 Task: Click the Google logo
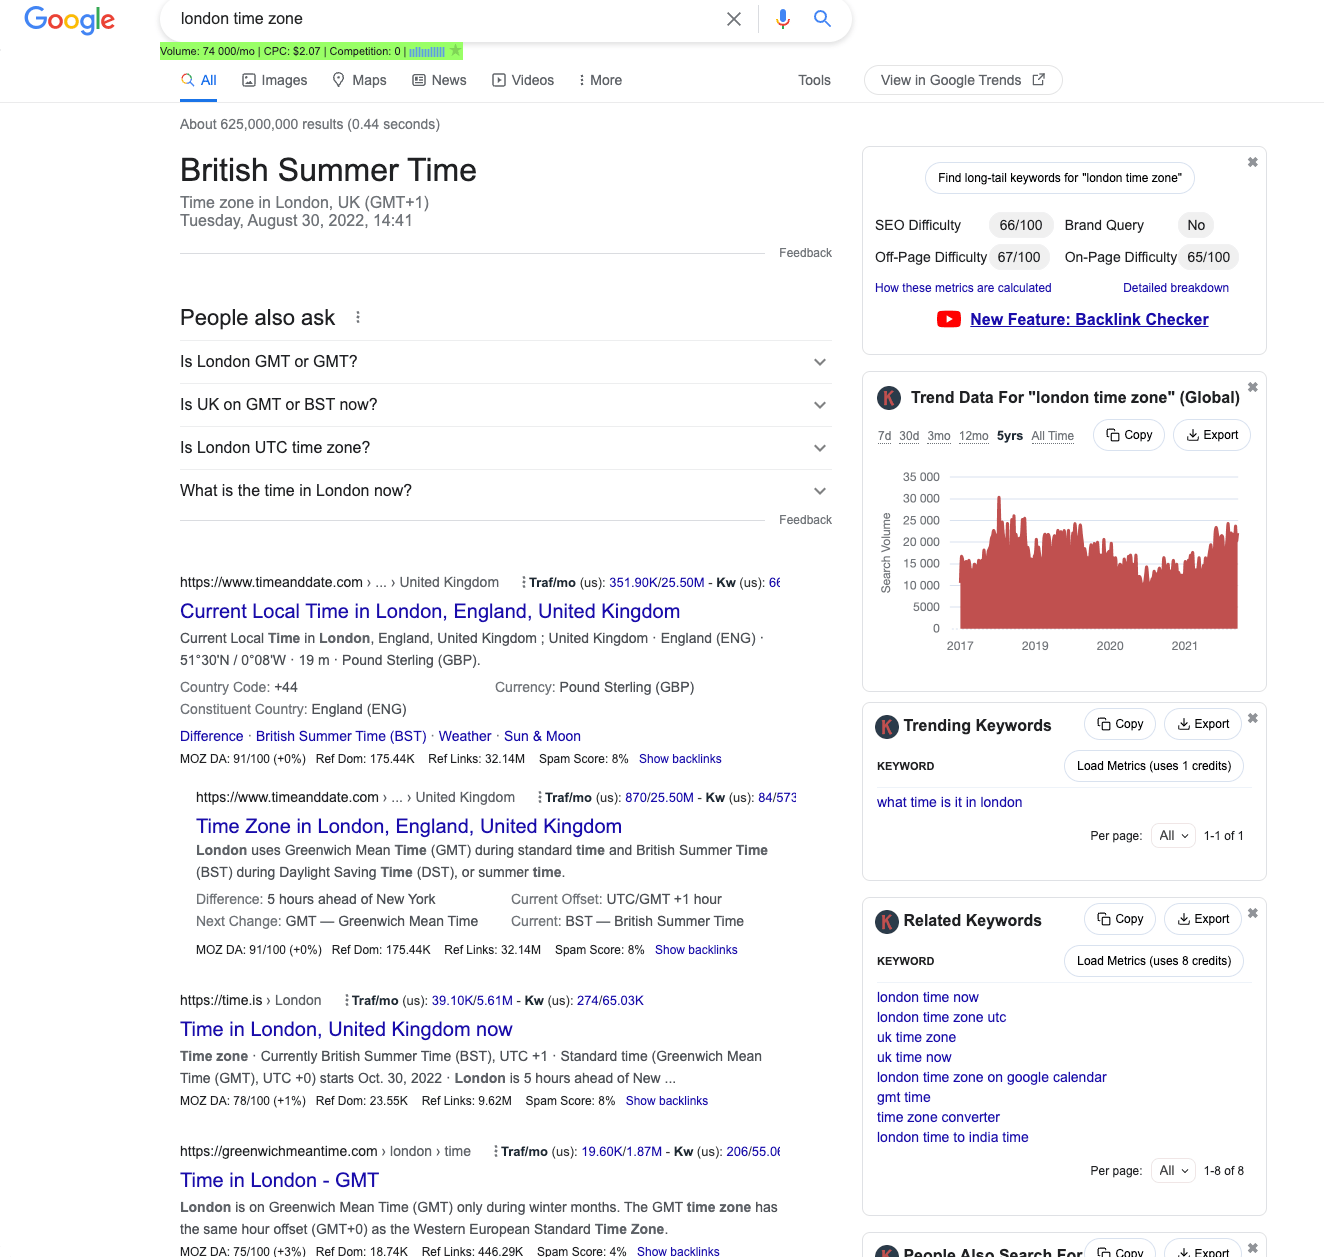(x=69, y=19)
